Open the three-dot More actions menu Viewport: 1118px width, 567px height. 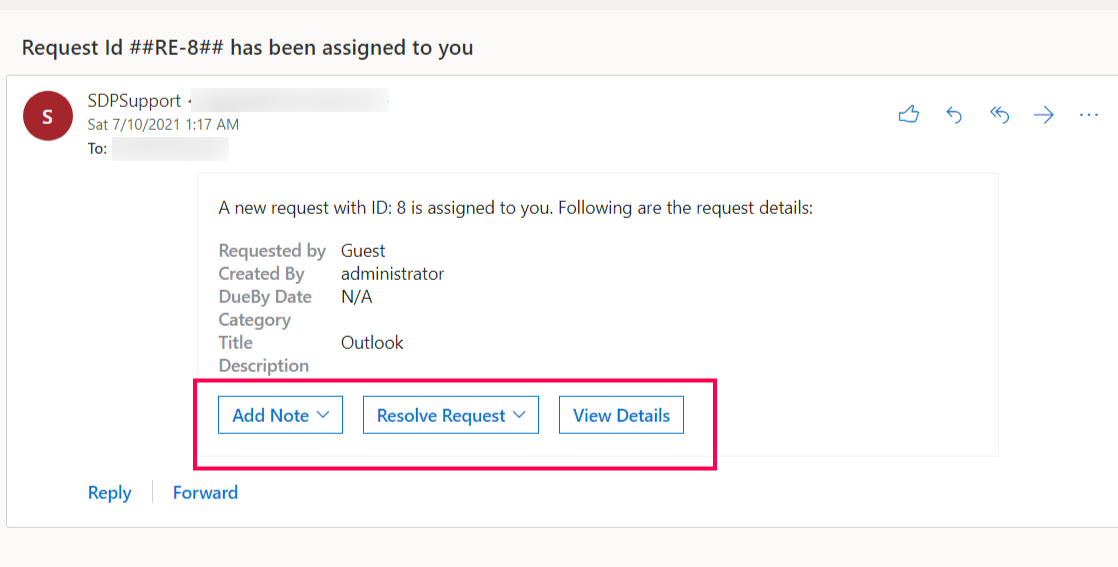(x=1089, y=114)
